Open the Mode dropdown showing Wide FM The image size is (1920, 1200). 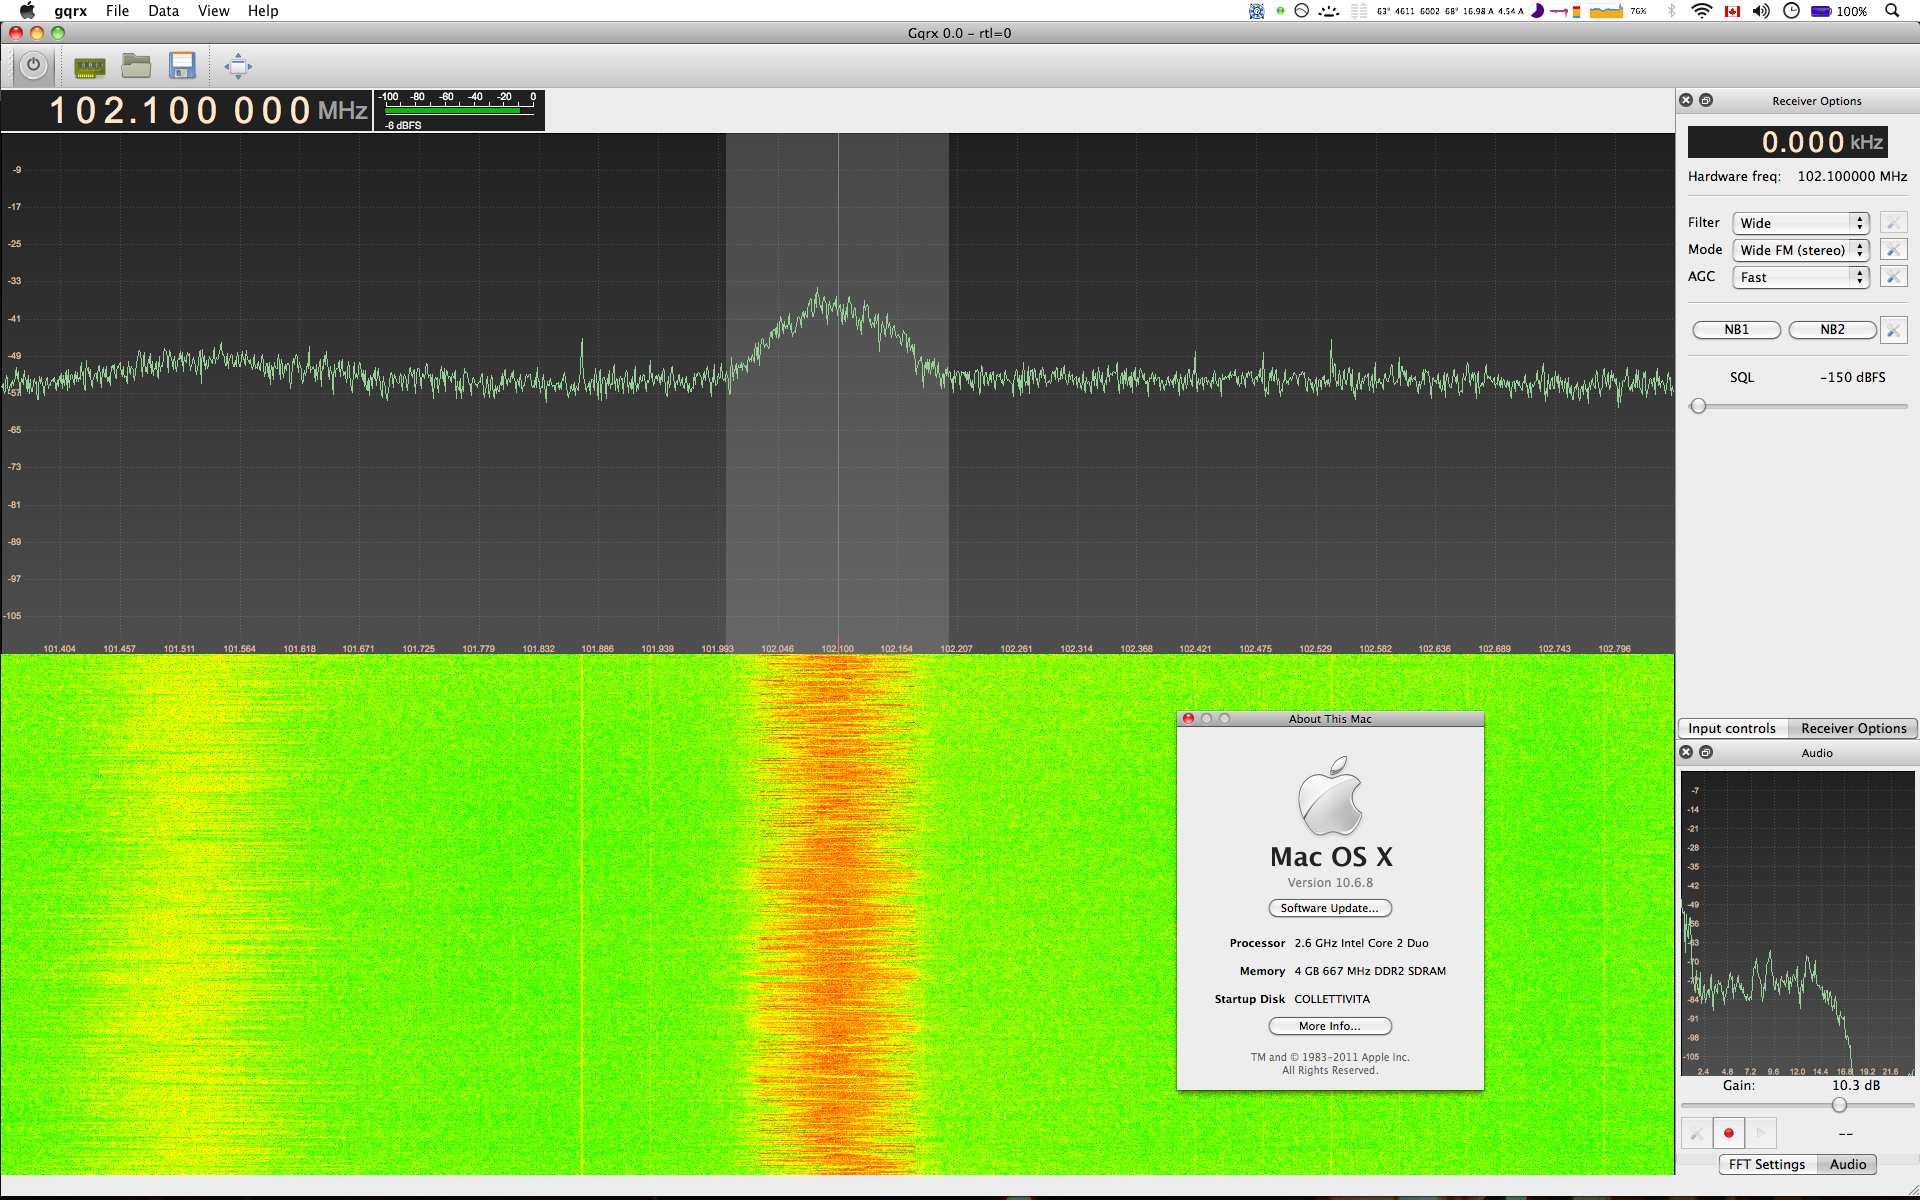(1800, 250)
